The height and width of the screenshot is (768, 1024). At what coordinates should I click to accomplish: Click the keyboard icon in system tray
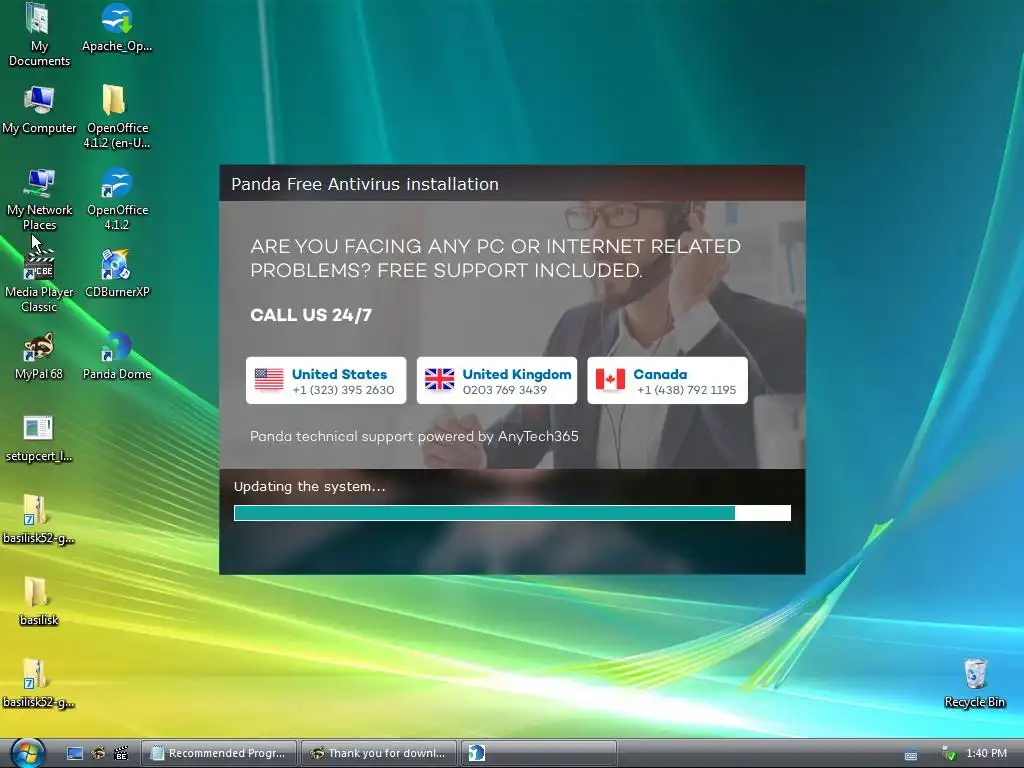(911, 755)
